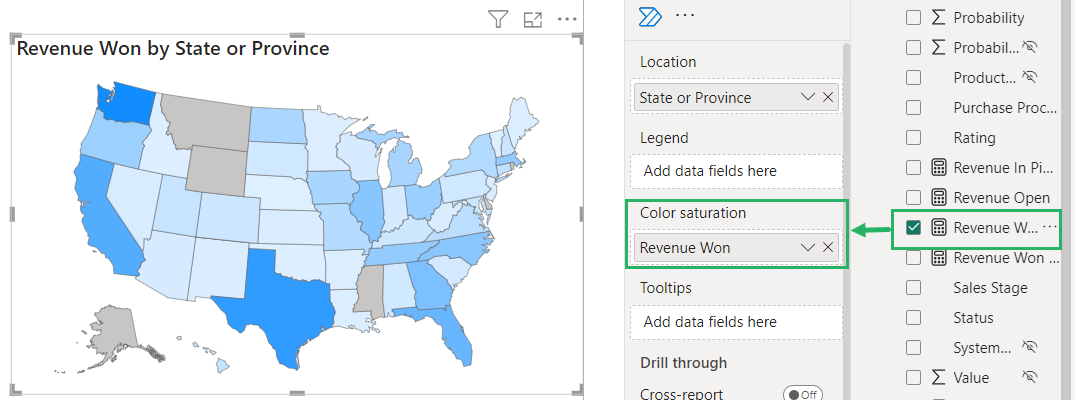Click the filter icon above the map visual
This screenshot has width=1075, height=400.
(x=498, y=18)
